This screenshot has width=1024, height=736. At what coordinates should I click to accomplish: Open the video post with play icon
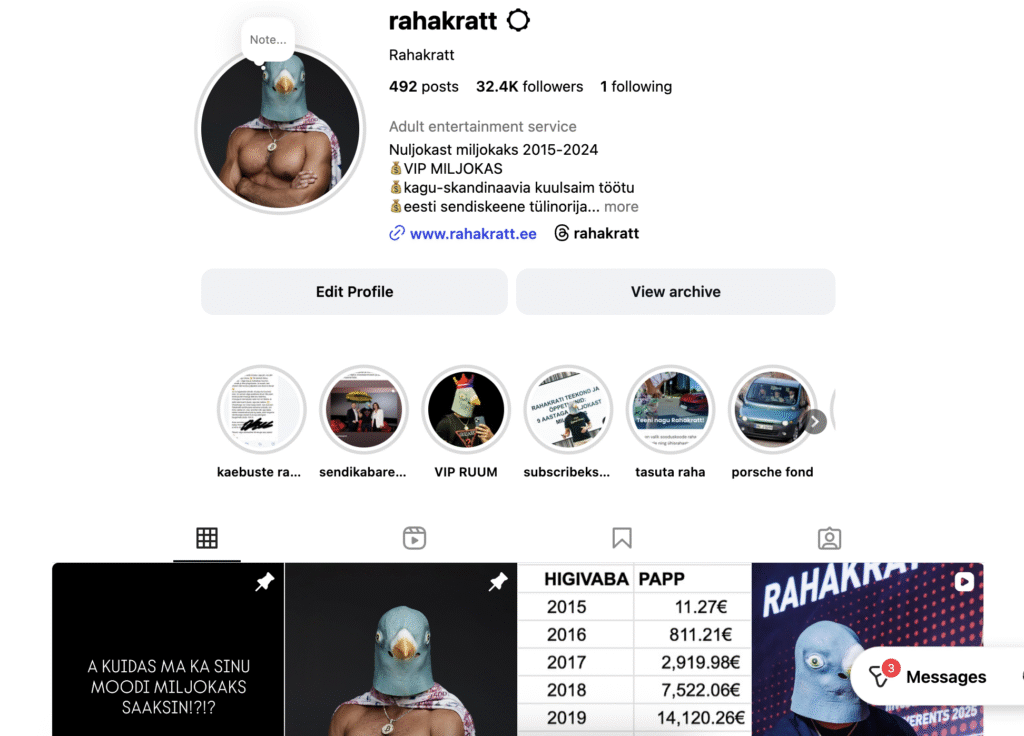[x=868, y=649]
